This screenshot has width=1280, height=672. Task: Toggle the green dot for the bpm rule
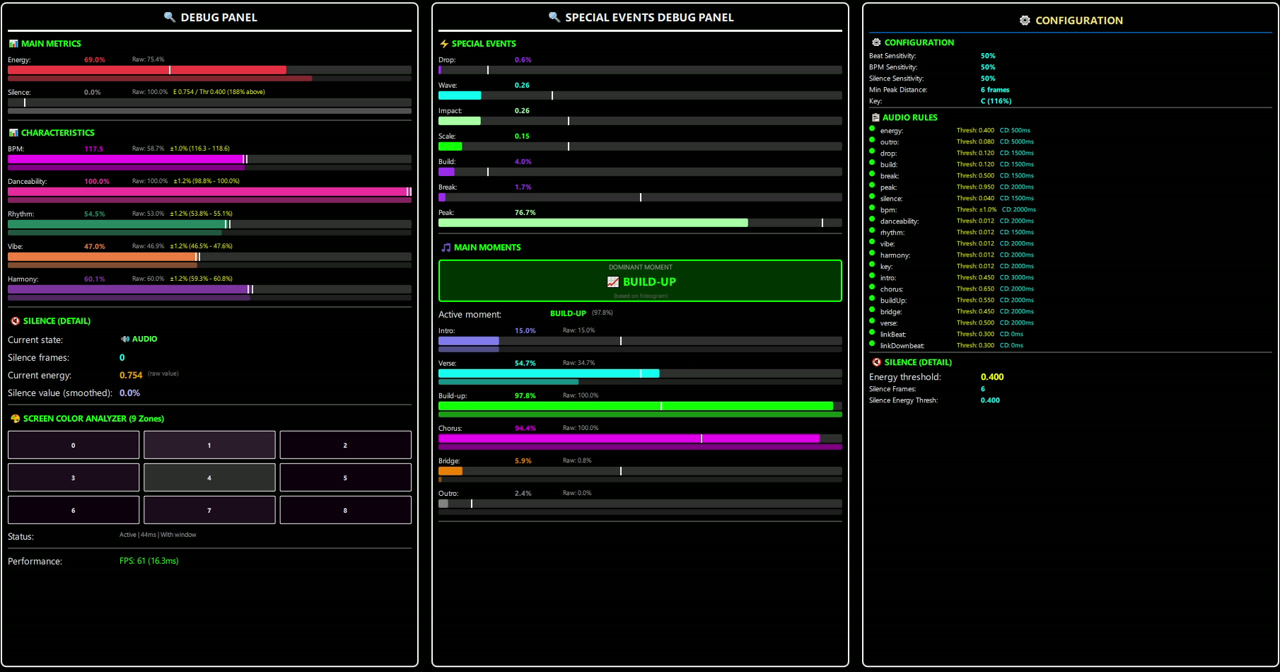(x=872, y=209)
